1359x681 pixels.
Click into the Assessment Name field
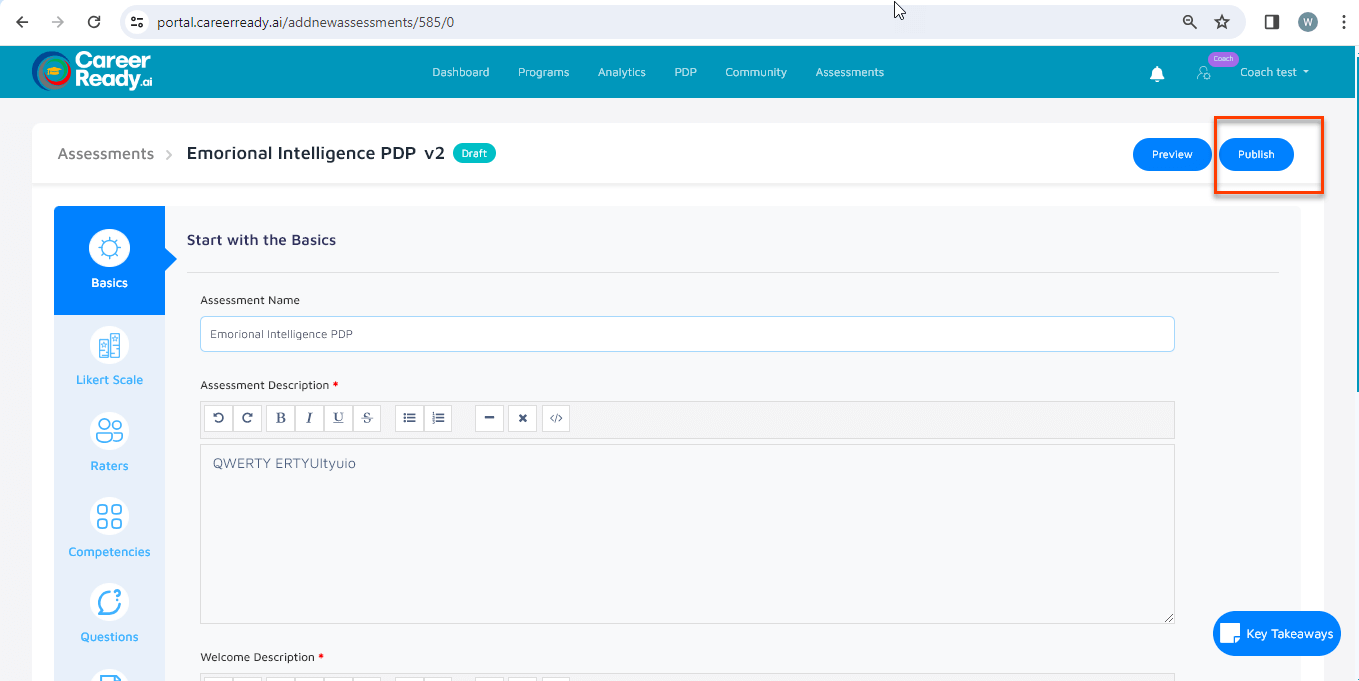click(687, 334)
